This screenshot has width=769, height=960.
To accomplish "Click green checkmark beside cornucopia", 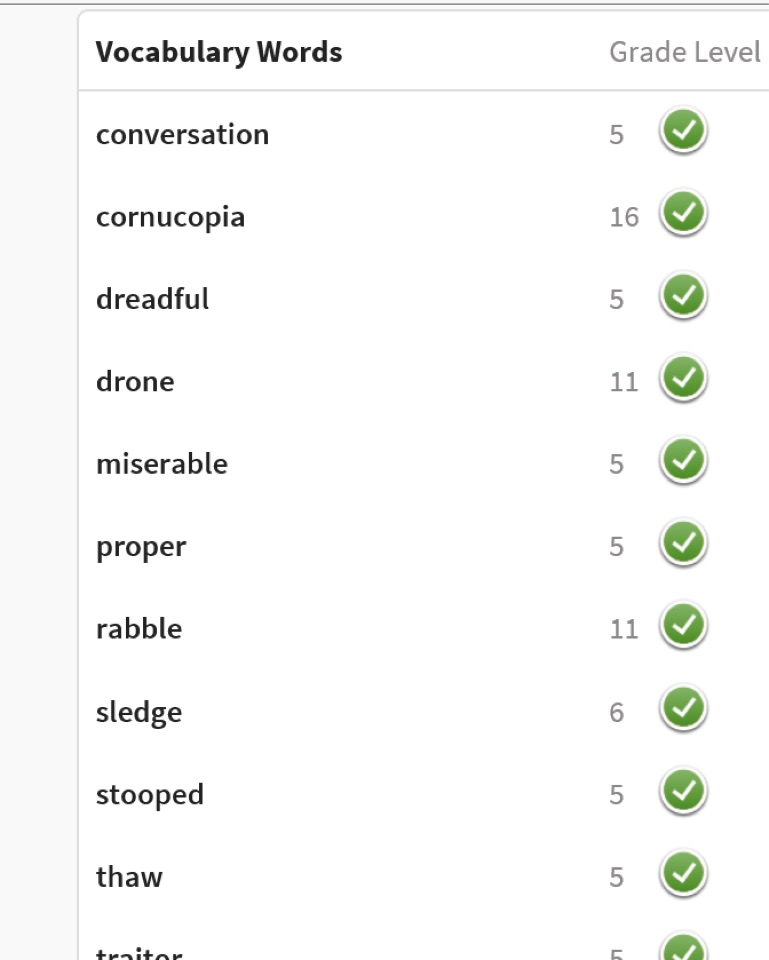I will 683,213.
